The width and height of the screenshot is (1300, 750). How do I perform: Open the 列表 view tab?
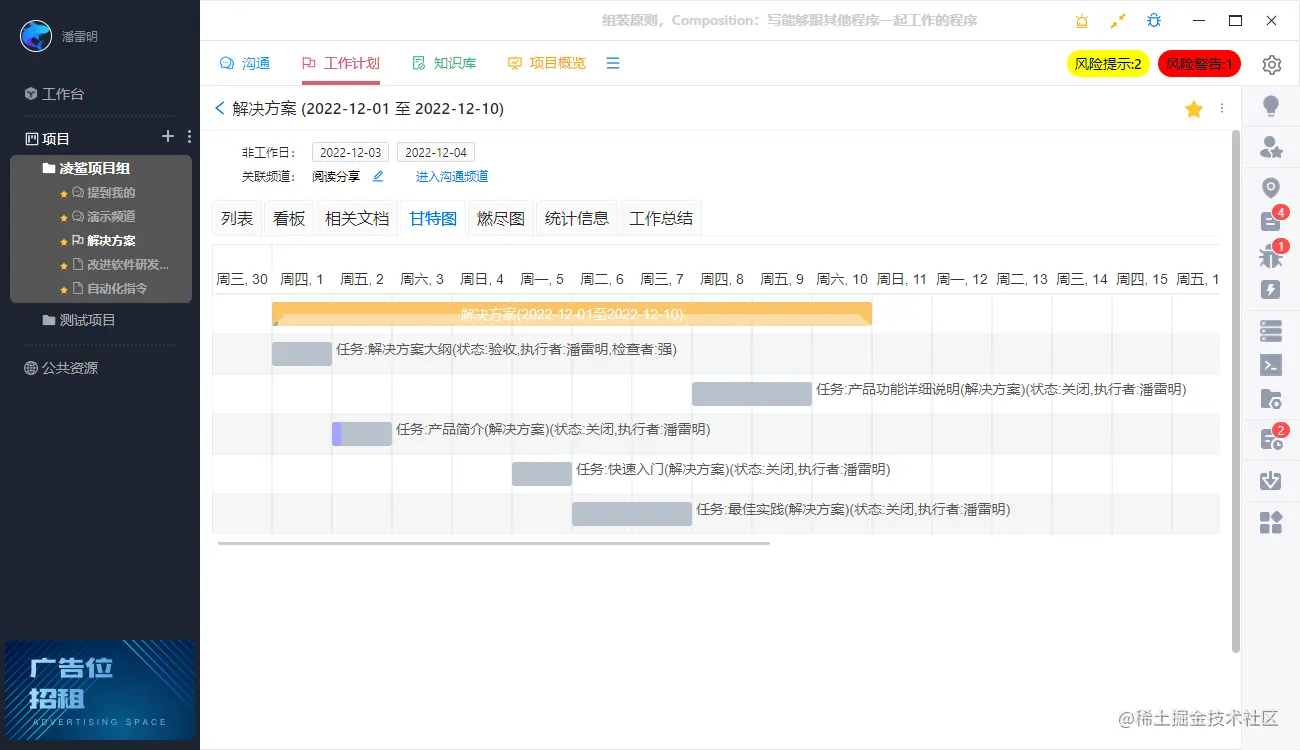point(237,218)
